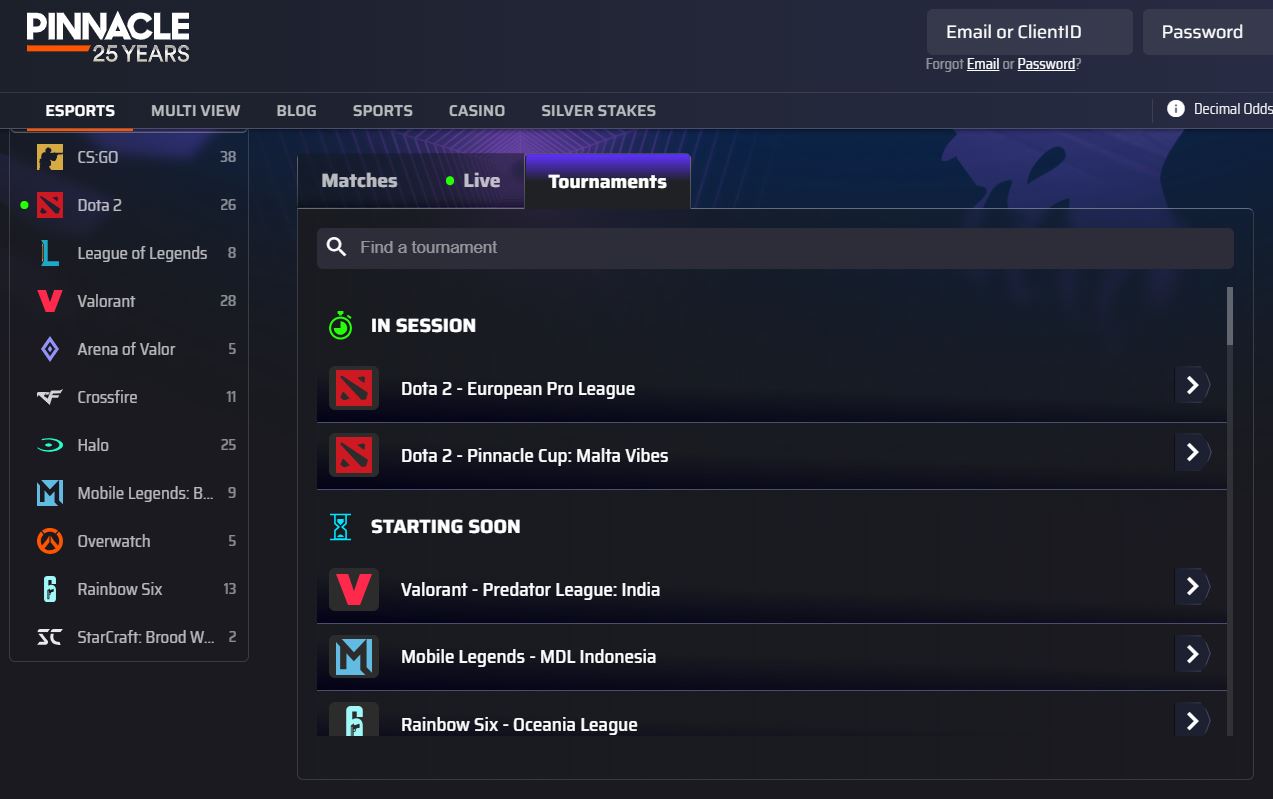Viewport: 1273px width, 799px height.
Task: Open Mobile Legends MDL Indonesia arrow
Action: coord(1192,654)
